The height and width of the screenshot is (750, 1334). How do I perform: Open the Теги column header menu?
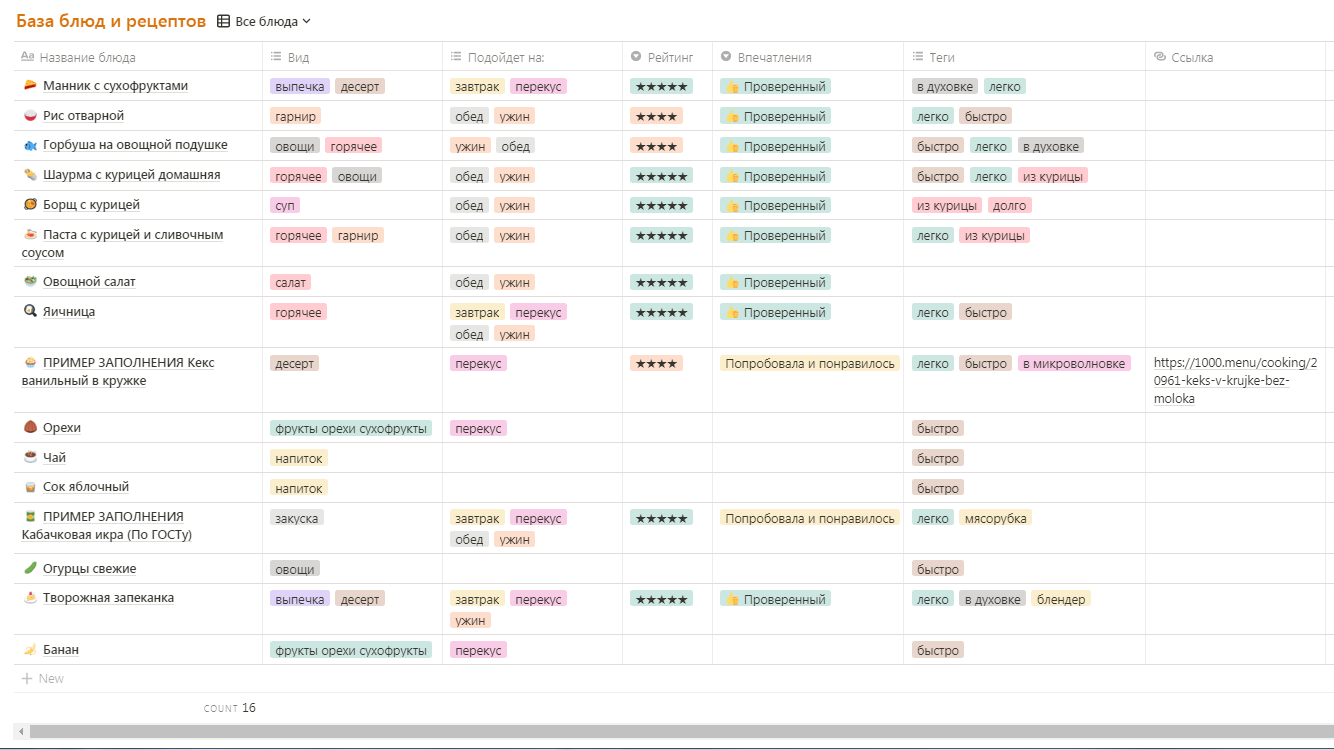(1025, 57)
